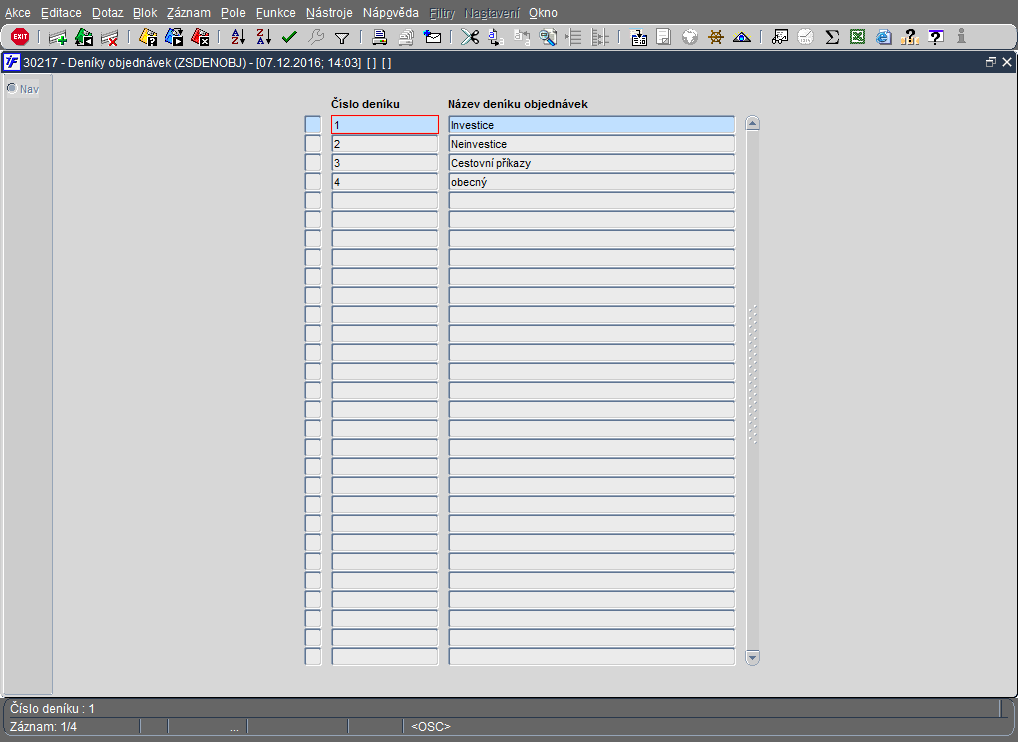This screenshot has width=1018, height=742.
Task: Click the delete record icon with red X
Action: coord(110,37)
